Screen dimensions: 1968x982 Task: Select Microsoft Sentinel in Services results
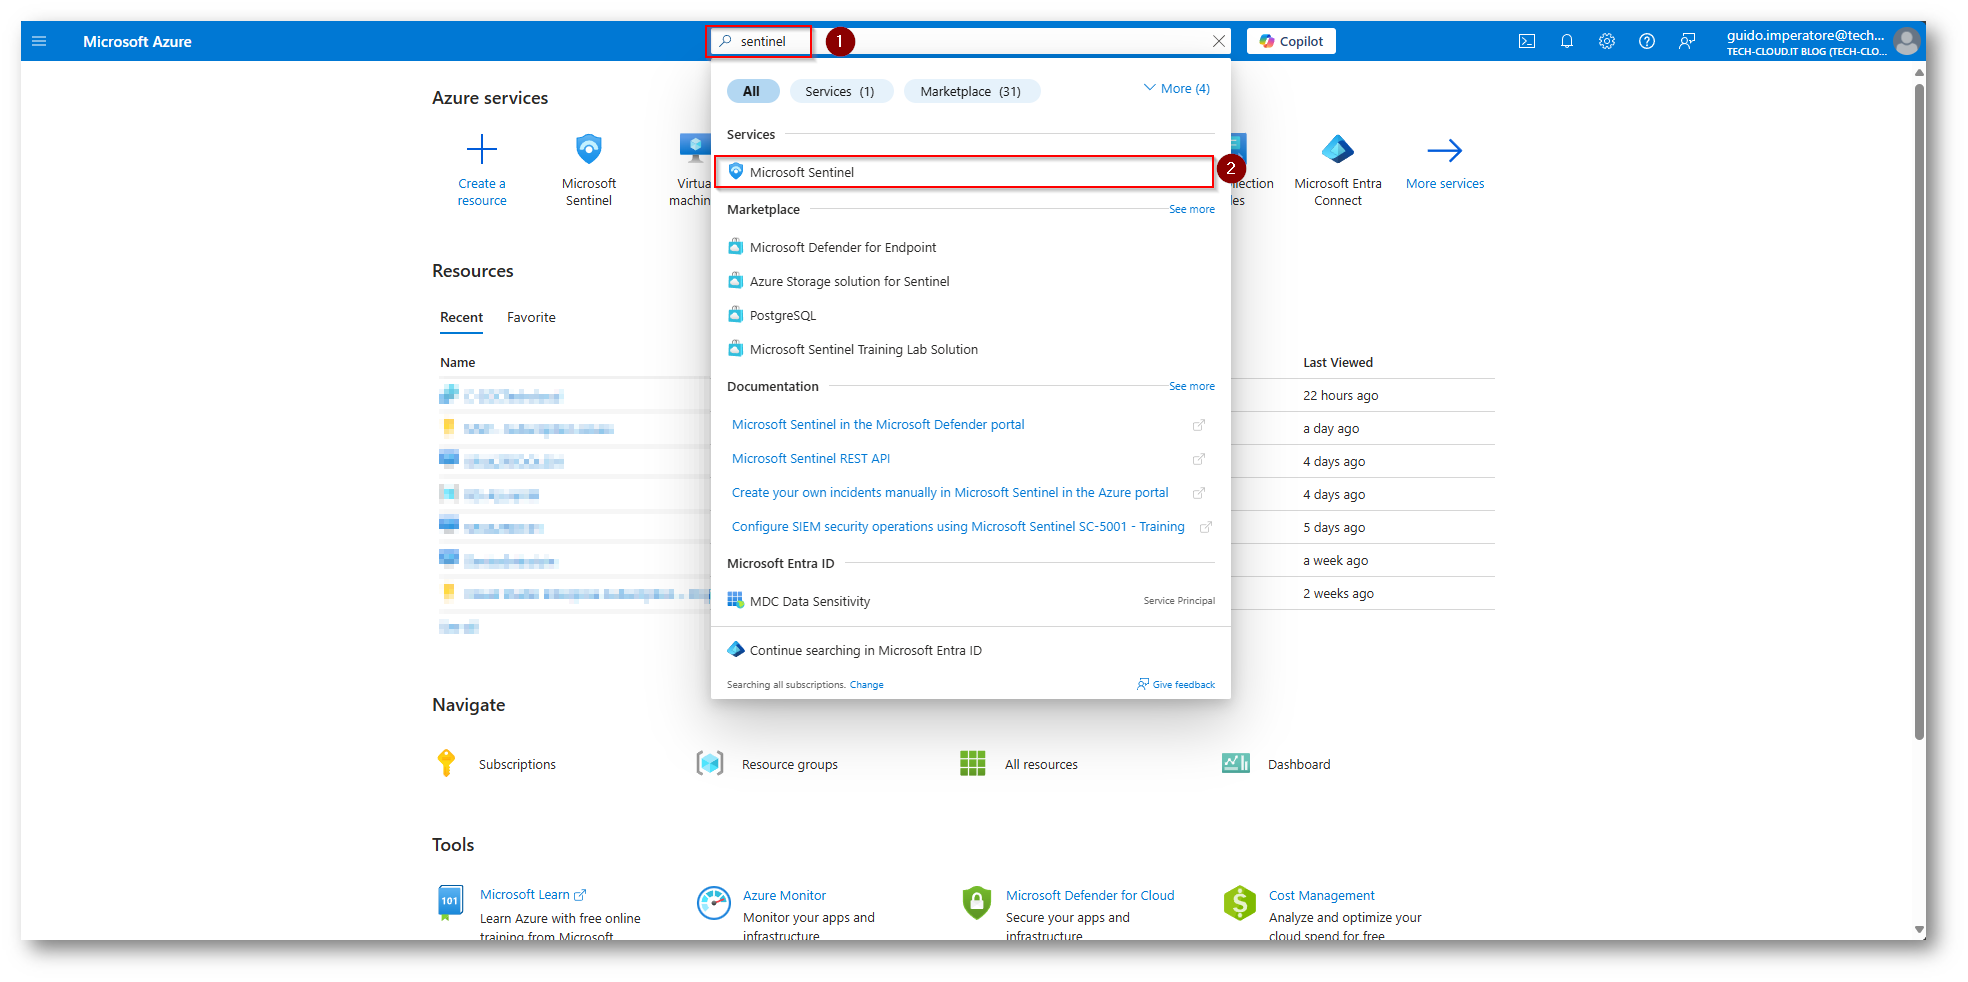click(964, 172)
